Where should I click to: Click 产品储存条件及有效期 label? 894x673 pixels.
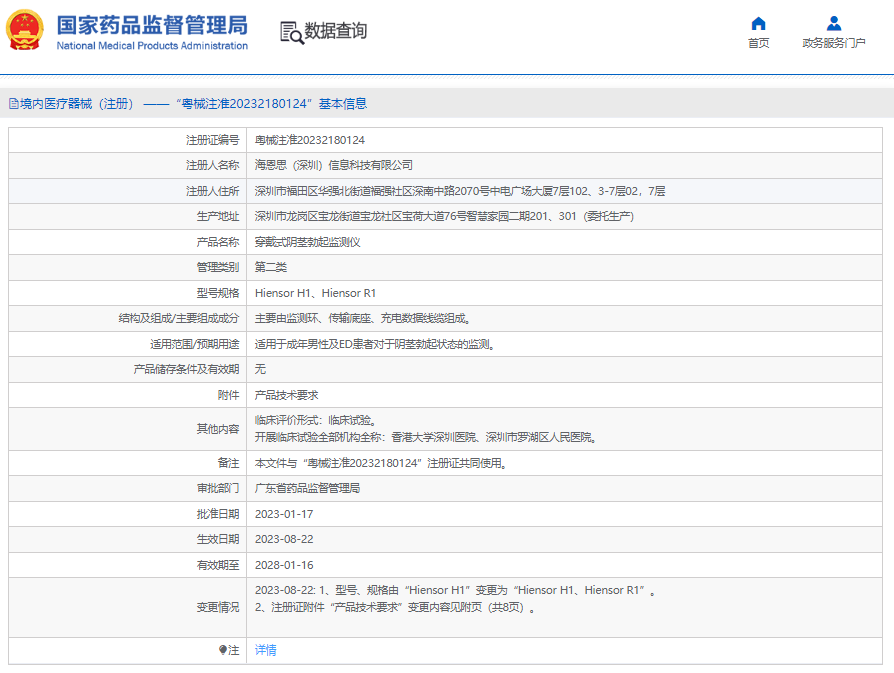[x=186, y=370]
